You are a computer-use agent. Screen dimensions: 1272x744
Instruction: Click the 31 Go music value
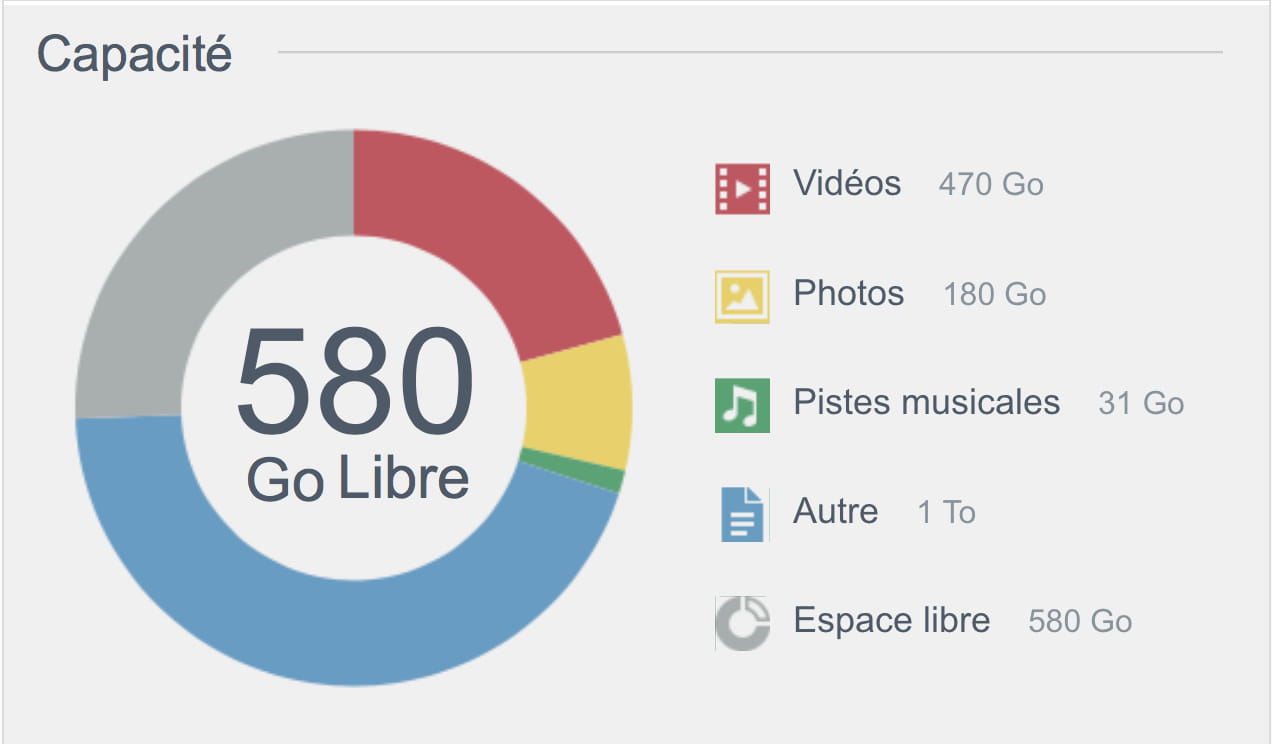(x=1141, y=403)
